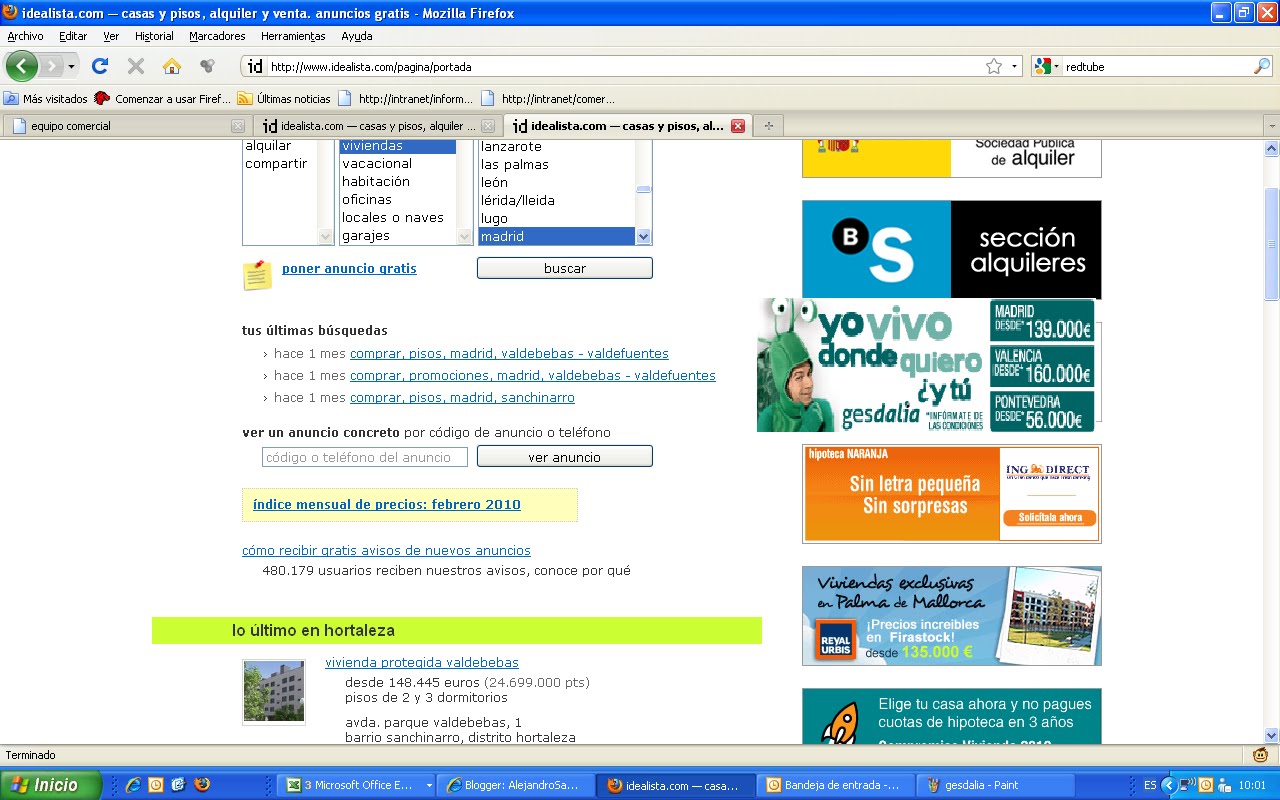Viewport: 1280px width, 800px height.
Task: Switch to the Blogger taskbar window
Action: (517, 785)
